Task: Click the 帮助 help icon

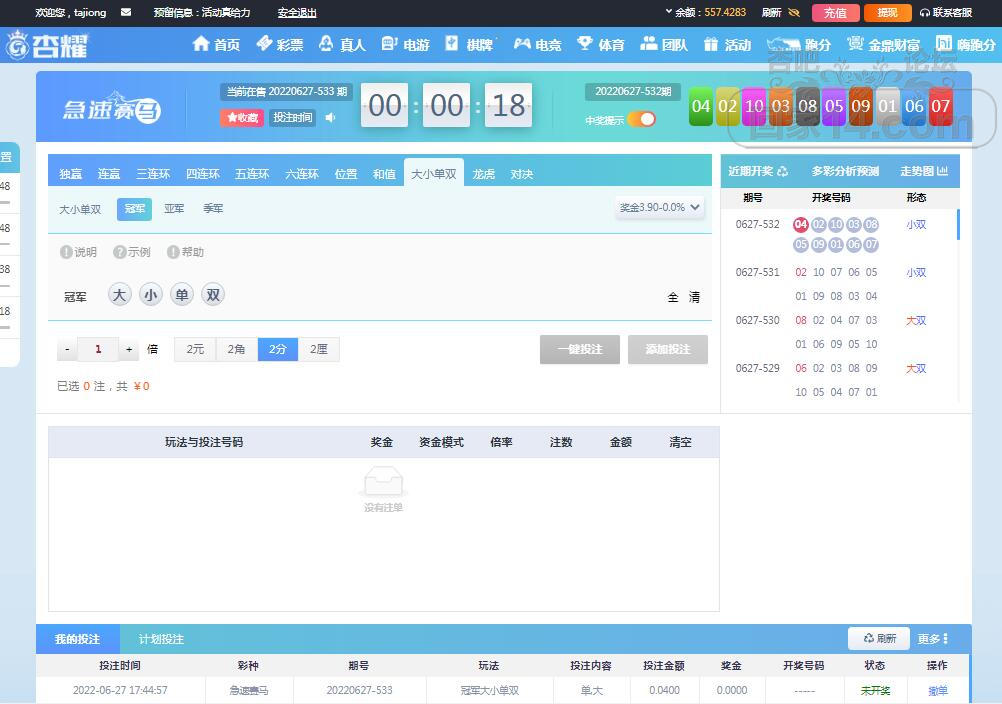Action: [173, 252]
